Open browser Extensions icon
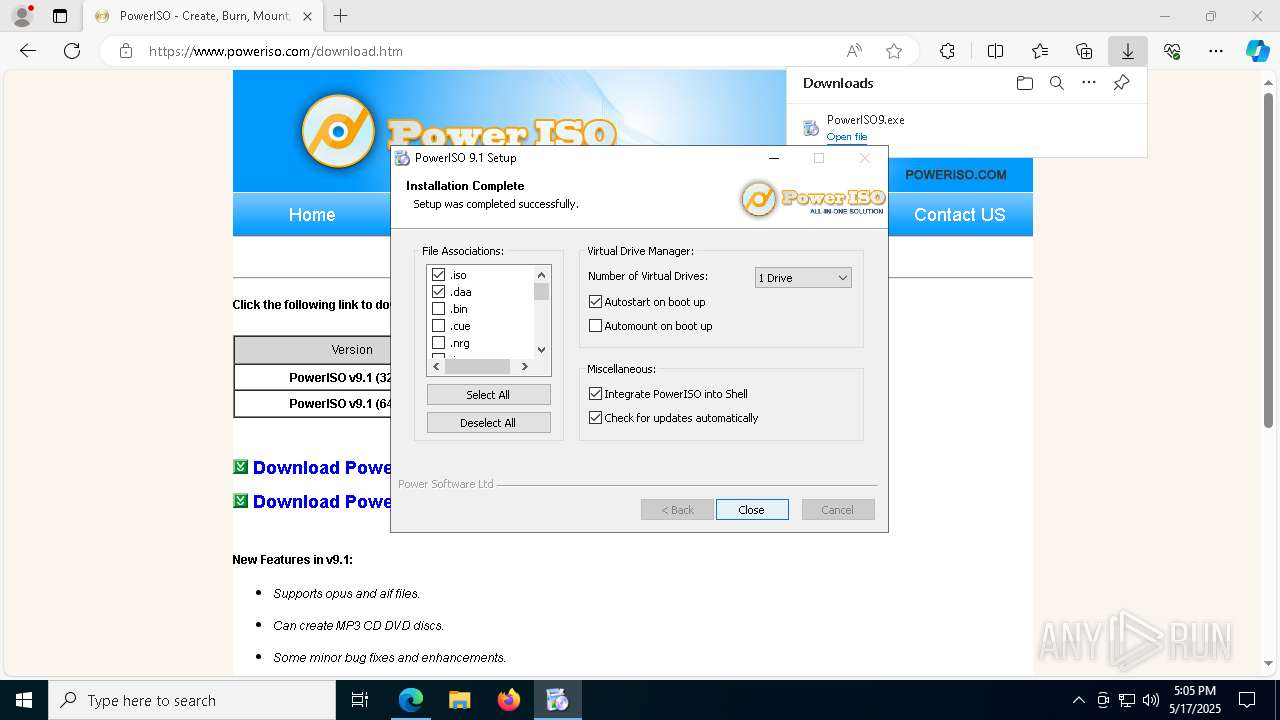Image resolution: width=1280 pixels, height=720 pixels. click(947, 51)
